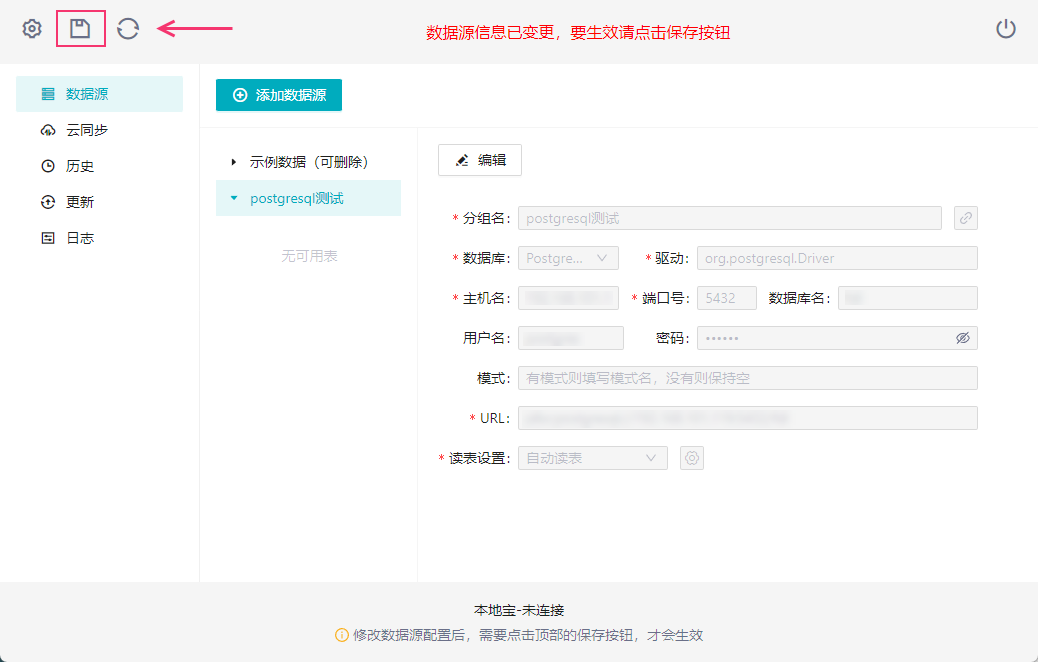The image size is (1038, 662).
Task: Open the 历史 sidebar item
Action: pos(99,166)
